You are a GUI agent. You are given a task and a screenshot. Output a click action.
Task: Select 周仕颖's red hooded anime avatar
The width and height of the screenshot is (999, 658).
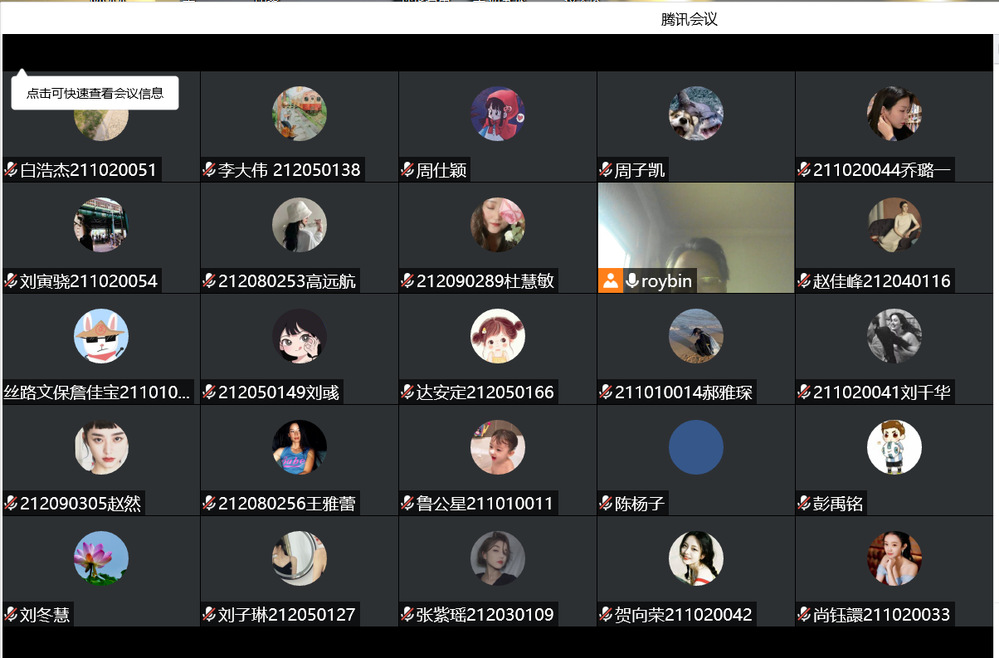498,113
